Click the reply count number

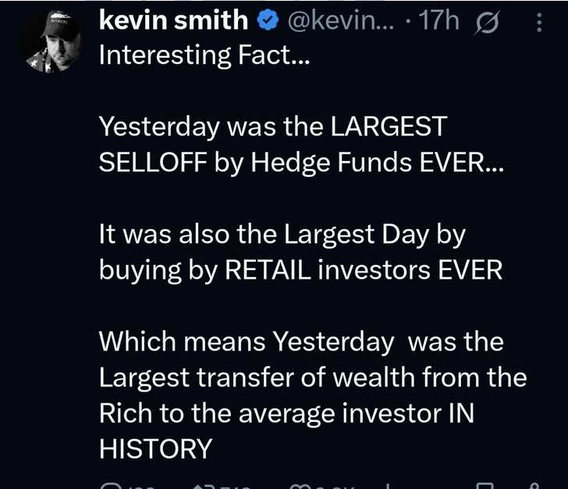click(x=142, y=486)
